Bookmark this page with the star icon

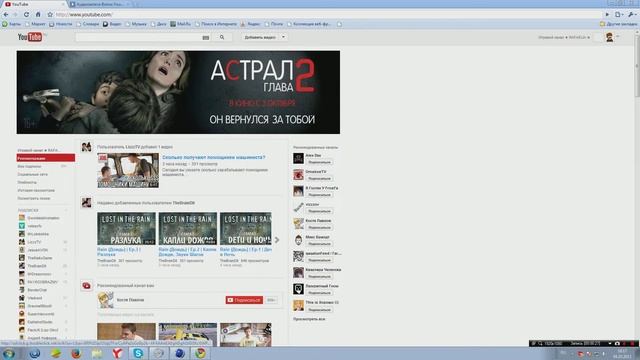click(x=50, y=14)
